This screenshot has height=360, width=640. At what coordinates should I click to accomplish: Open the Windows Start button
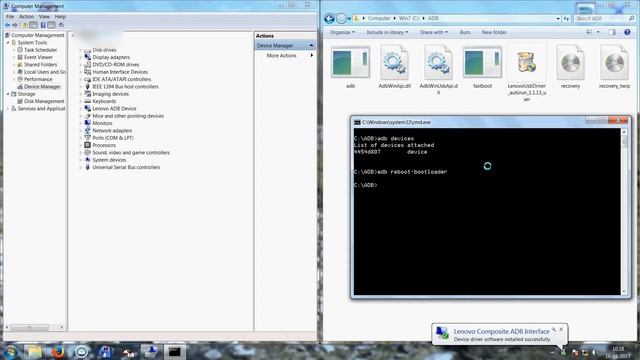11,352
